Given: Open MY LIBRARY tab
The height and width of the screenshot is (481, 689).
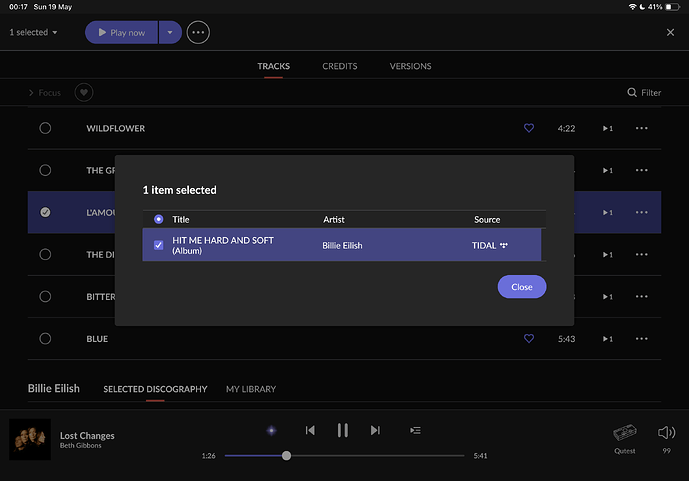Looking at the screenshot, I should click(x=251, y=389).
